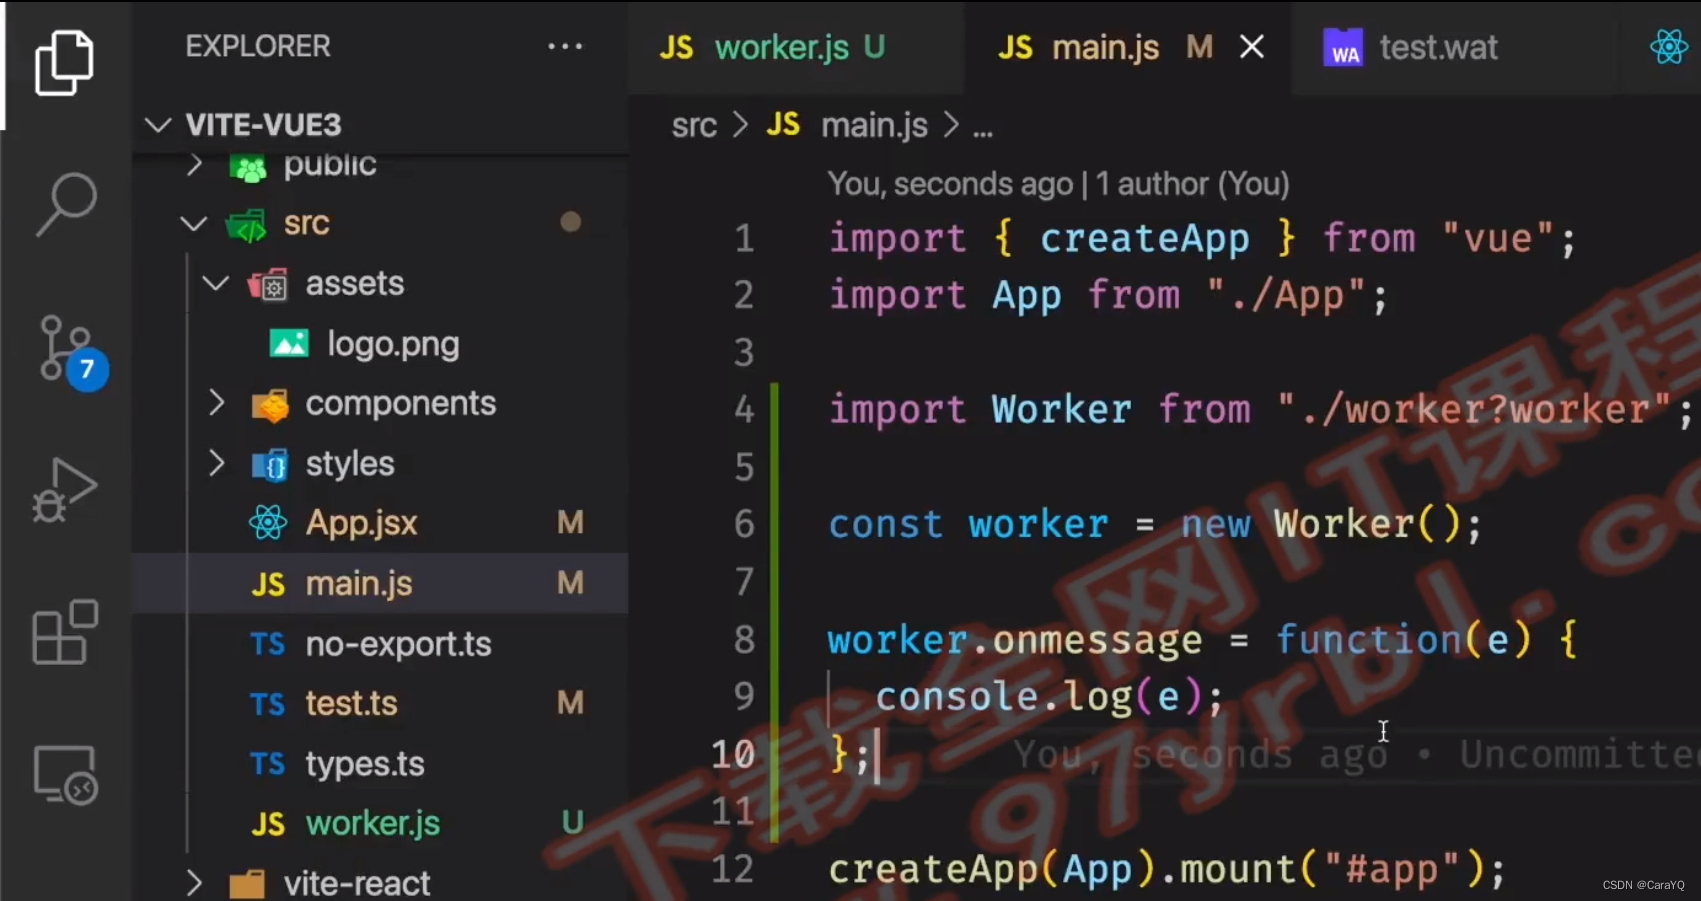Screen dimensions: 1701x901
Task: Open the Run and Debug view
Action: tap(65, 490)
